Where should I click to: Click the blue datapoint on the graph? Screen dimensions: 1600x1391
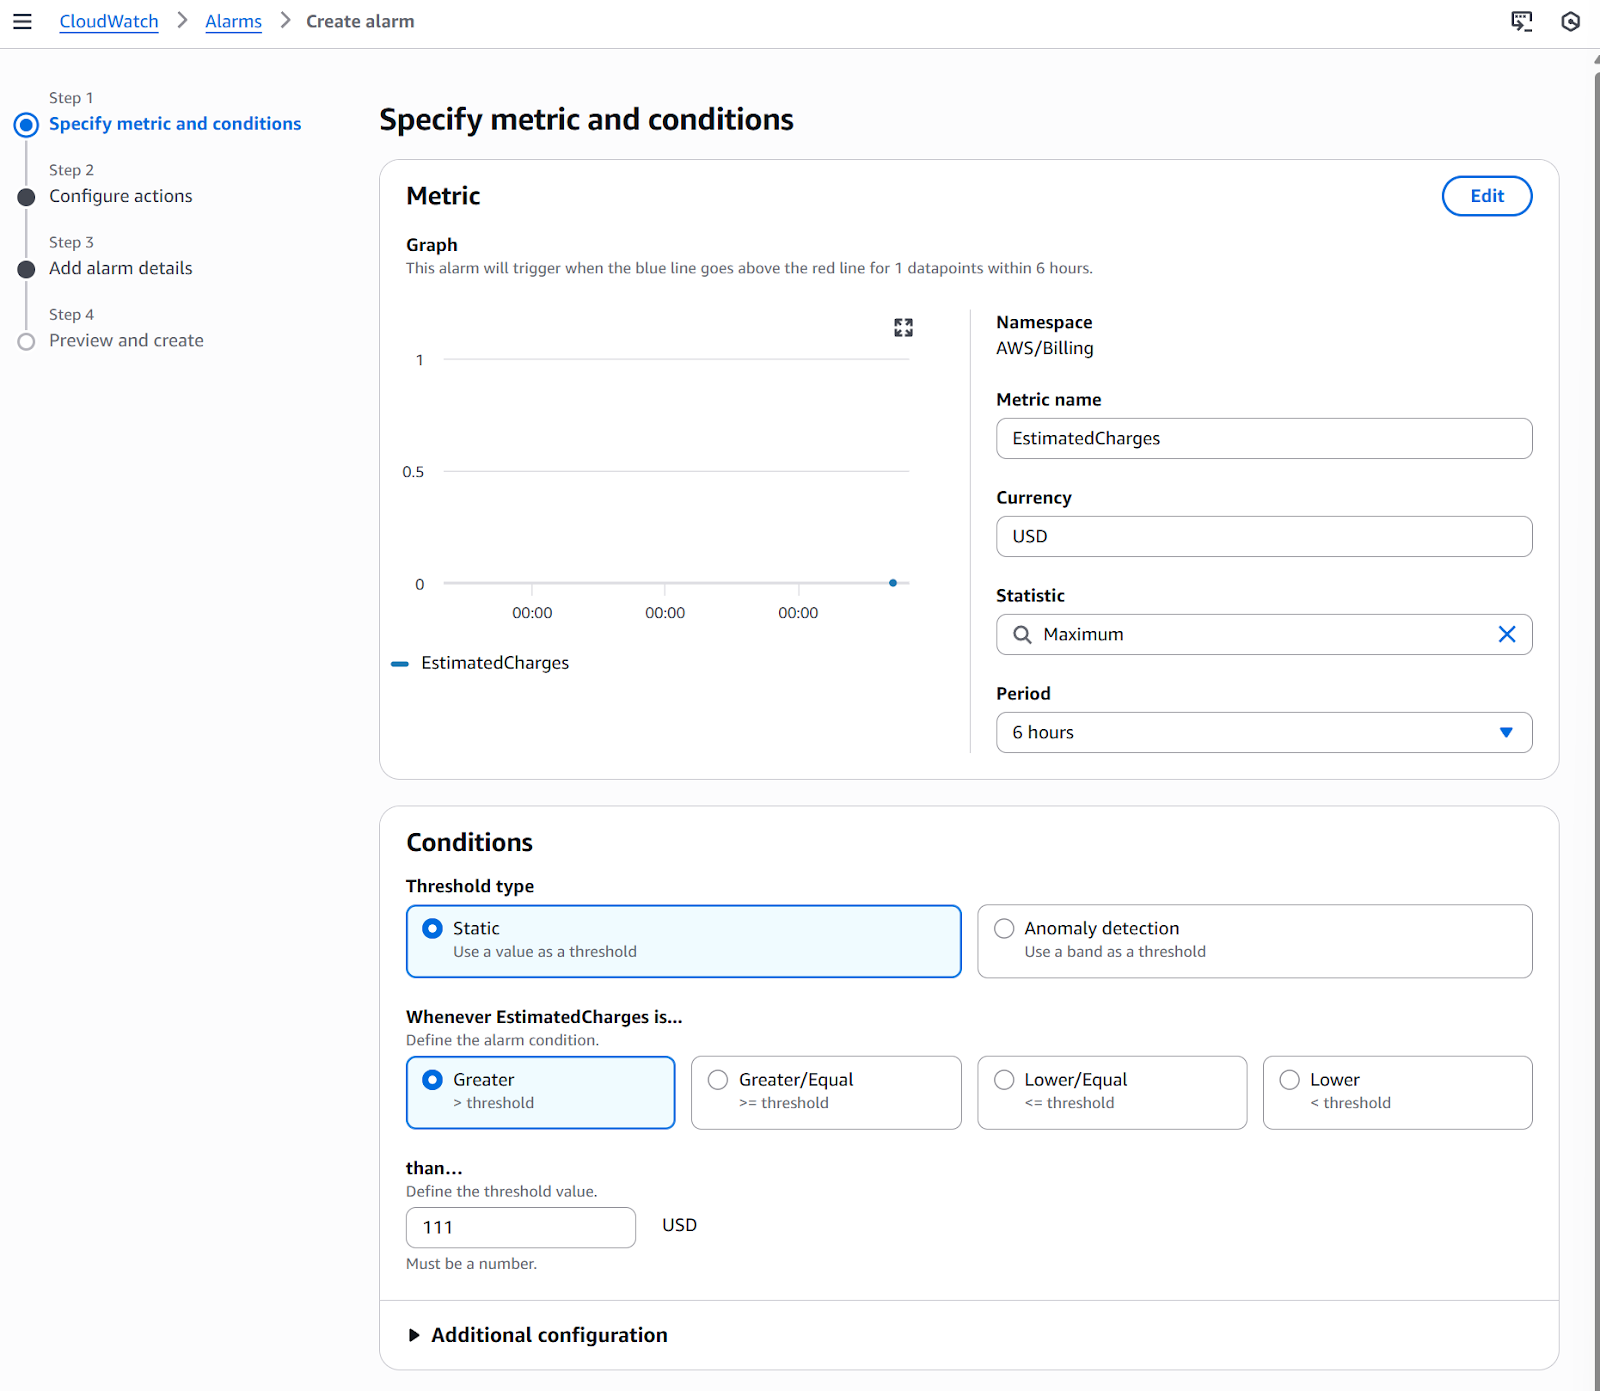(x=893, y=582)
